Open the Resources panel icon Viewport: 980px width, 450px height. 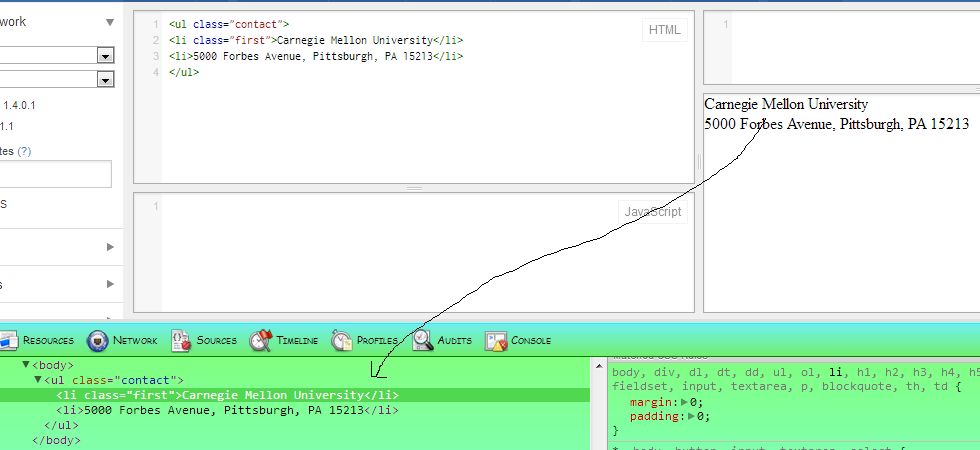(x=8, y=341)
